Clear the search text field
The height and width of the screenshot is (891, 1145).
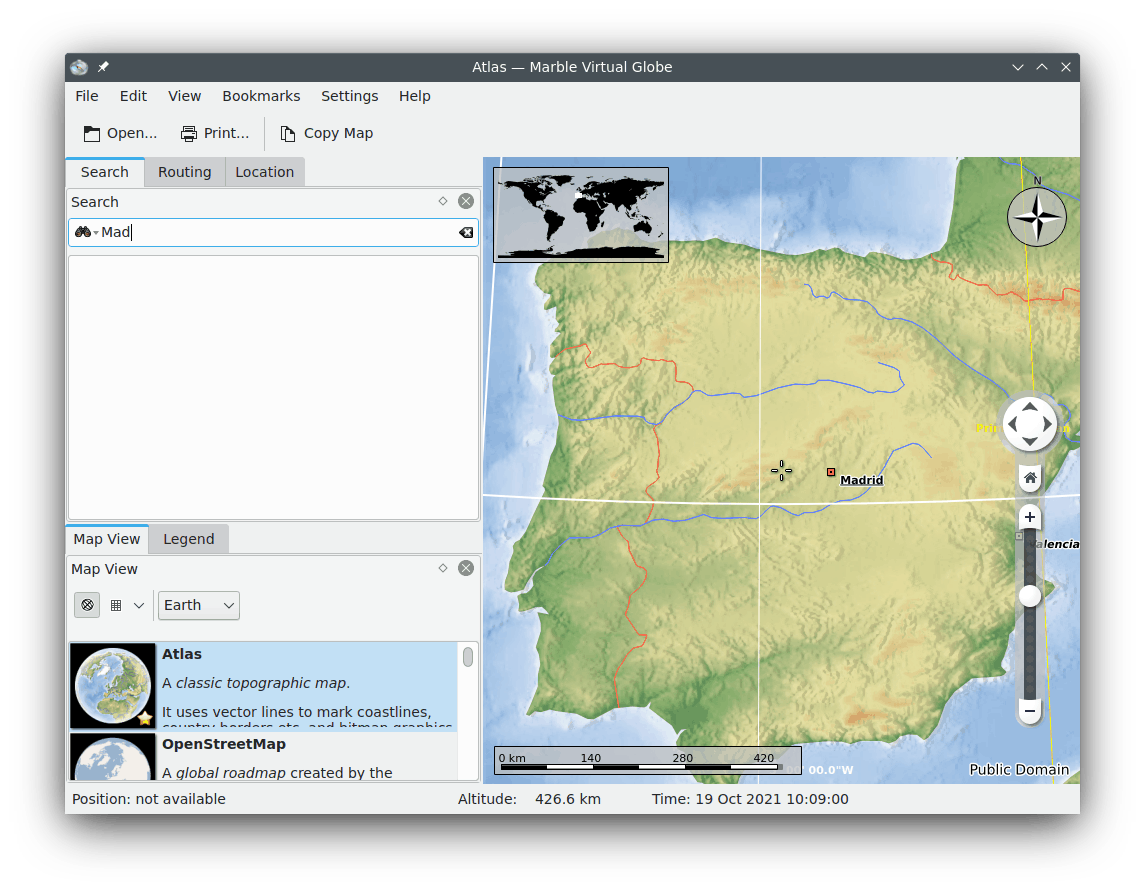tap(466, 232)
